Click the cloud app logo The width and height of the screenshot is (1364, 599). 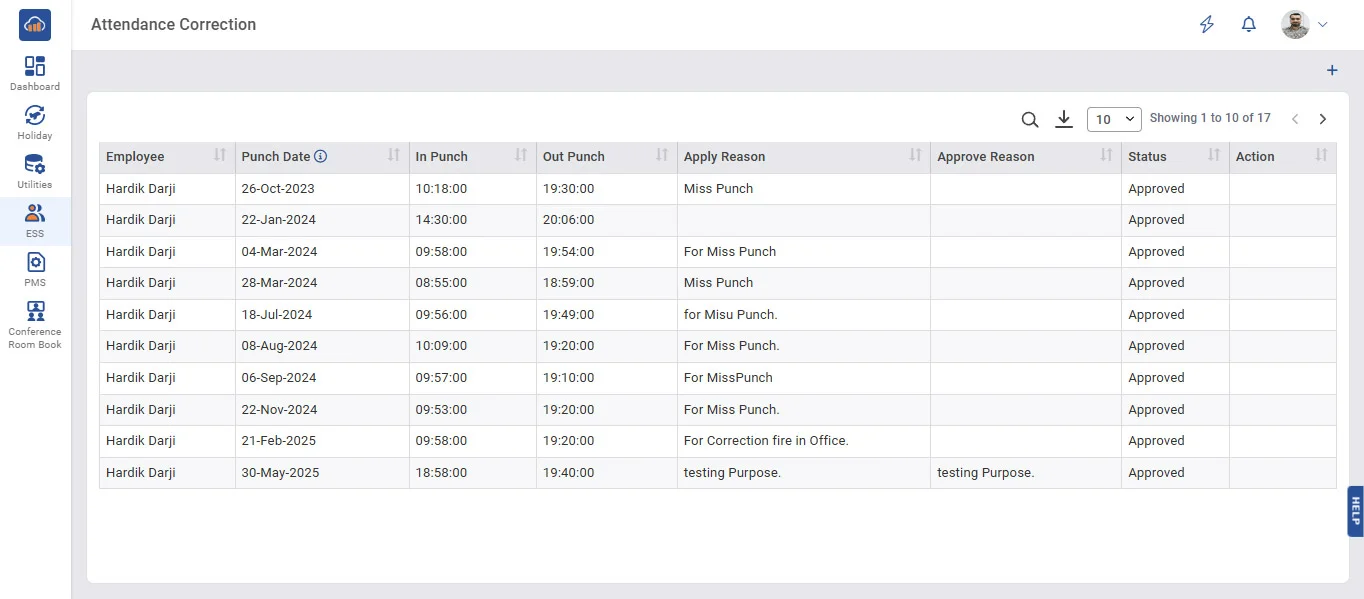(x=35, y=25)
